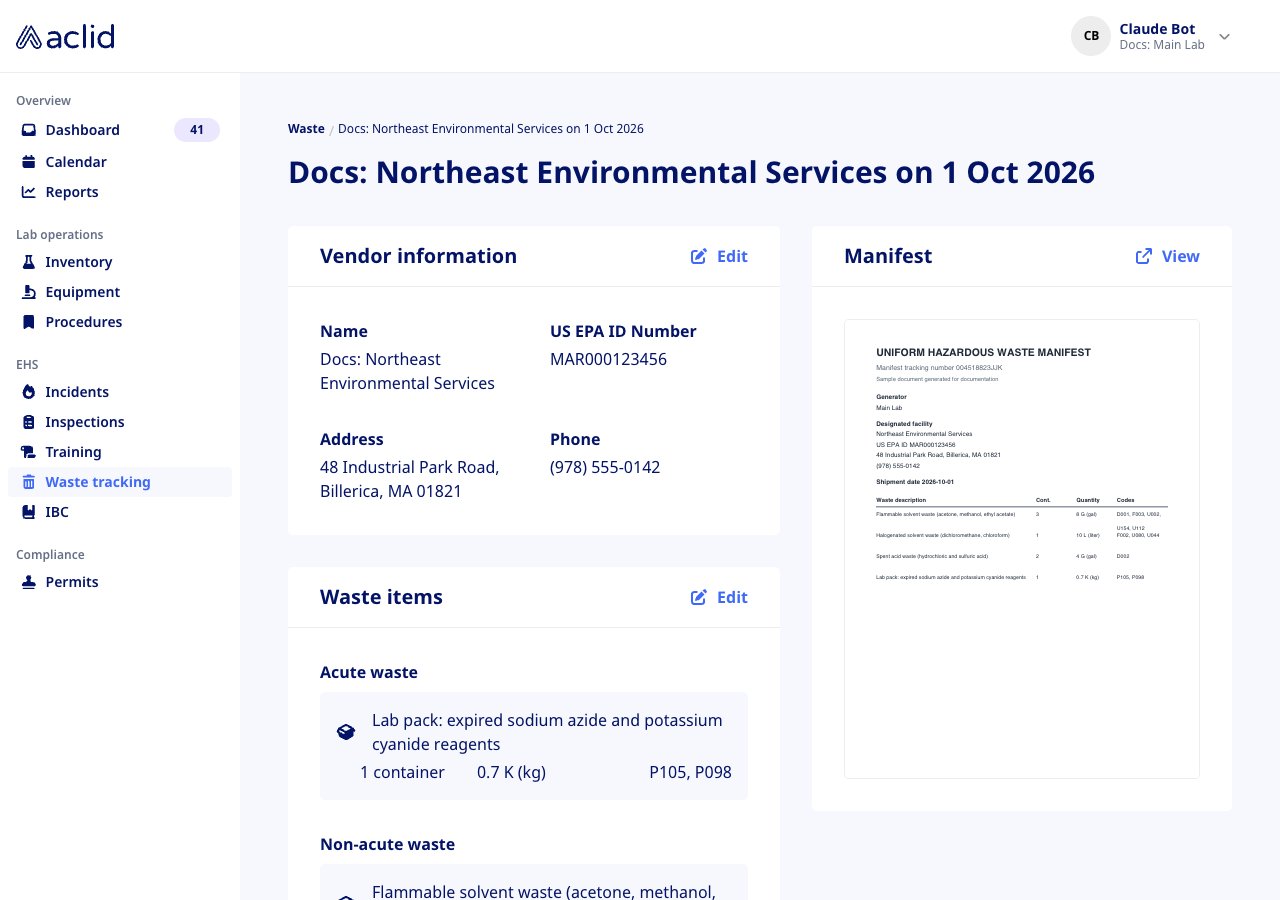
Task: Edit the Waste items section
Action: 719,597
